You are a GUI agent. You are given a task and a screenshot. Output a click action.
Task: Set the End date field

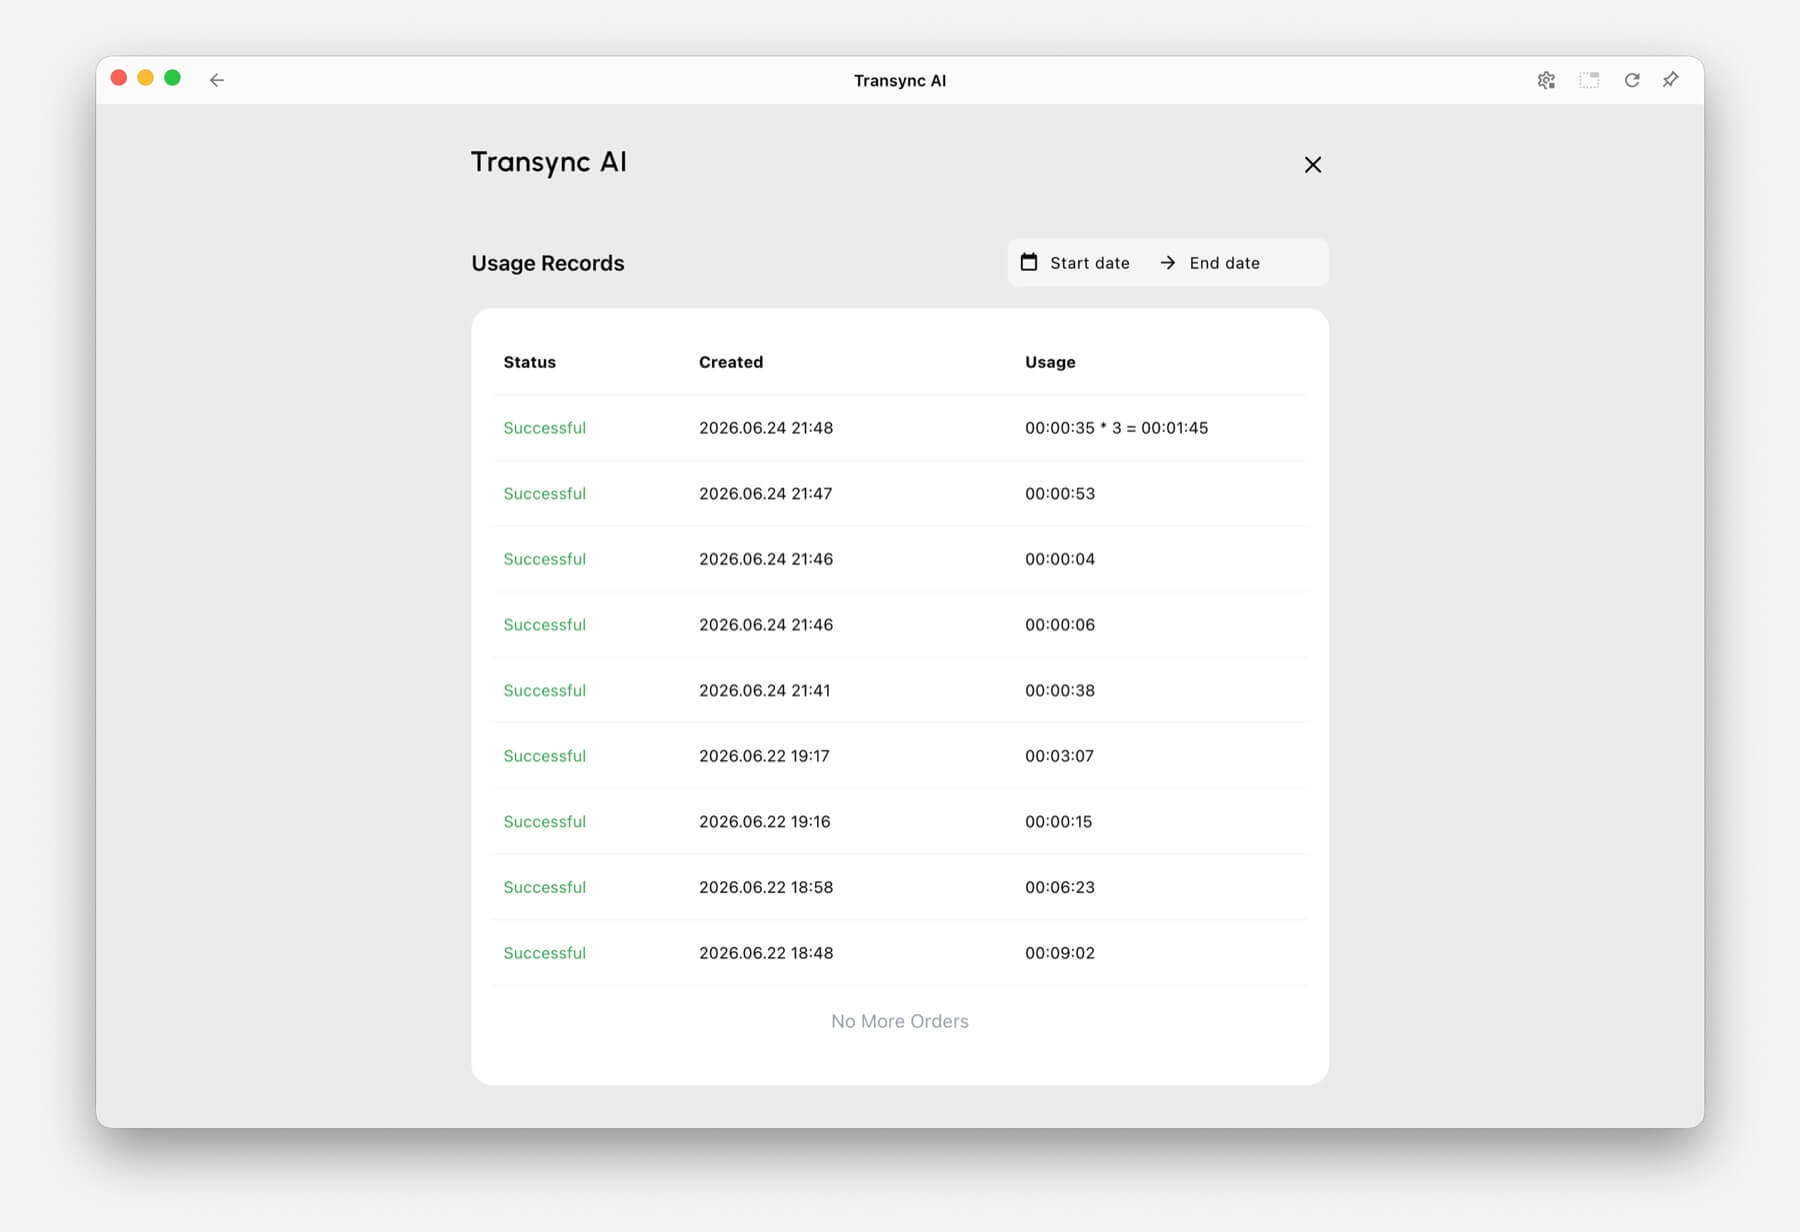tap(1224, 263)
